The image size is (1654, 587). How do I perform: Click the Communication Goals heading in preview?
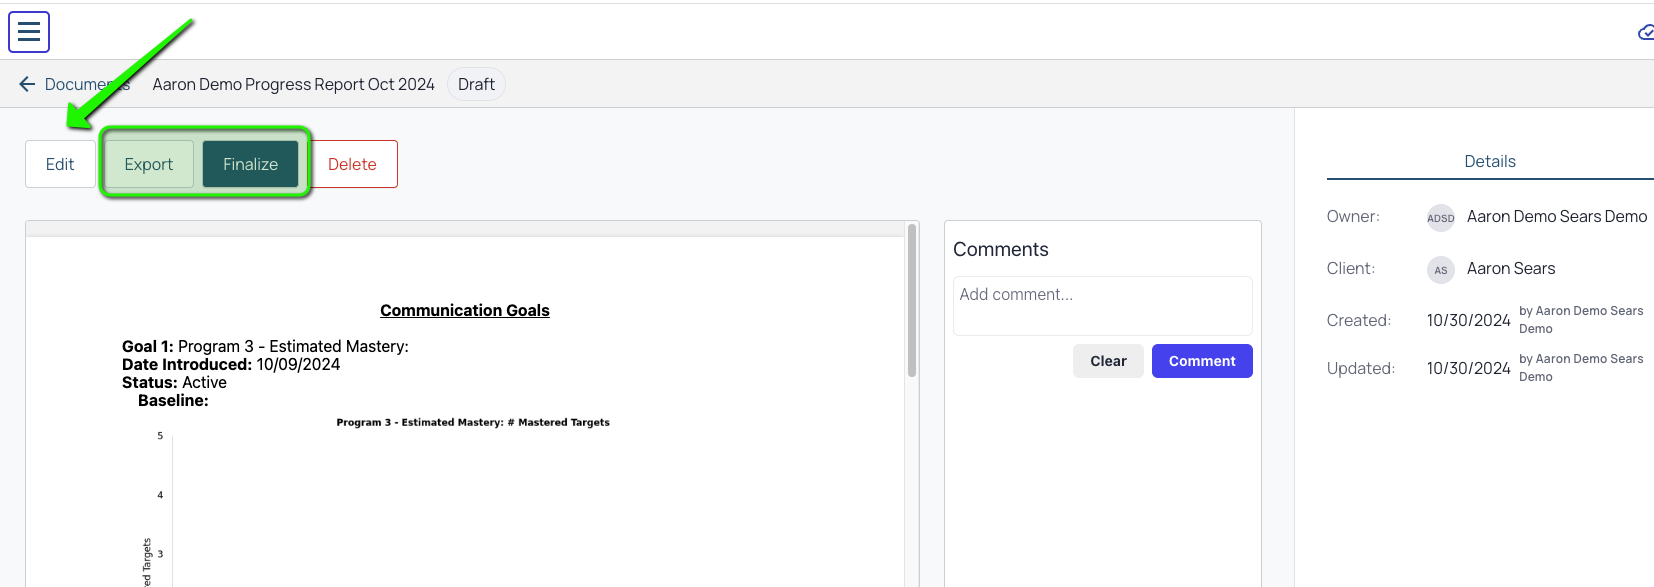465,310
